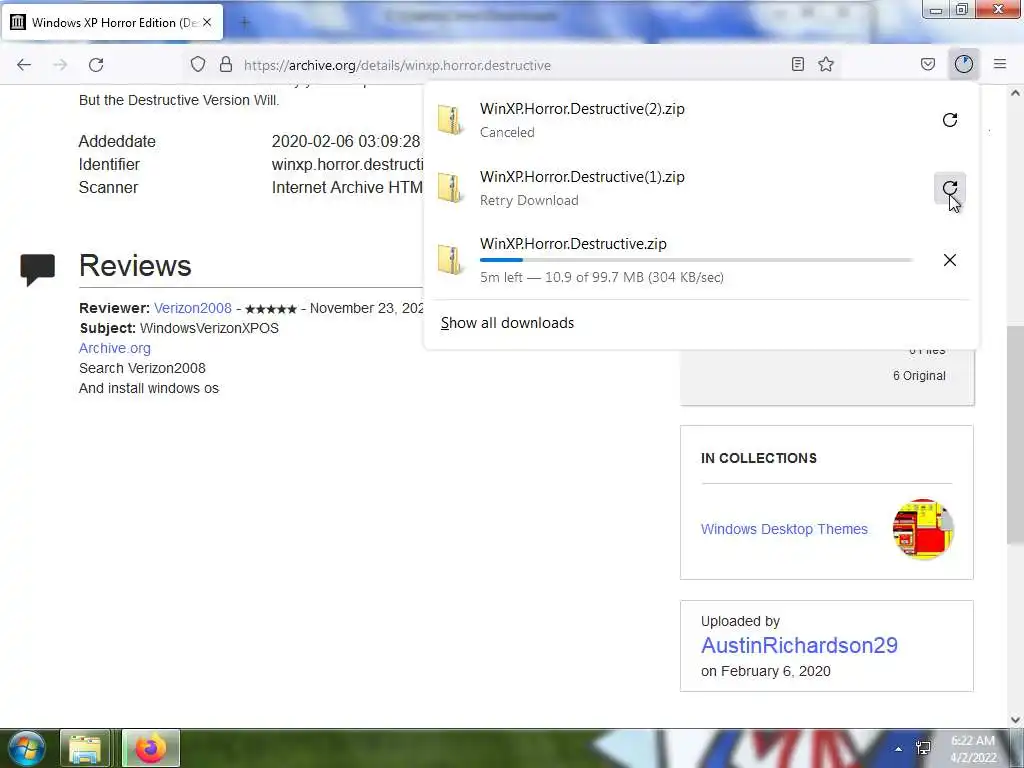Open Windows Desktop Themes collection link
The width and height of the screenshot is (1024, 768).
784,529
